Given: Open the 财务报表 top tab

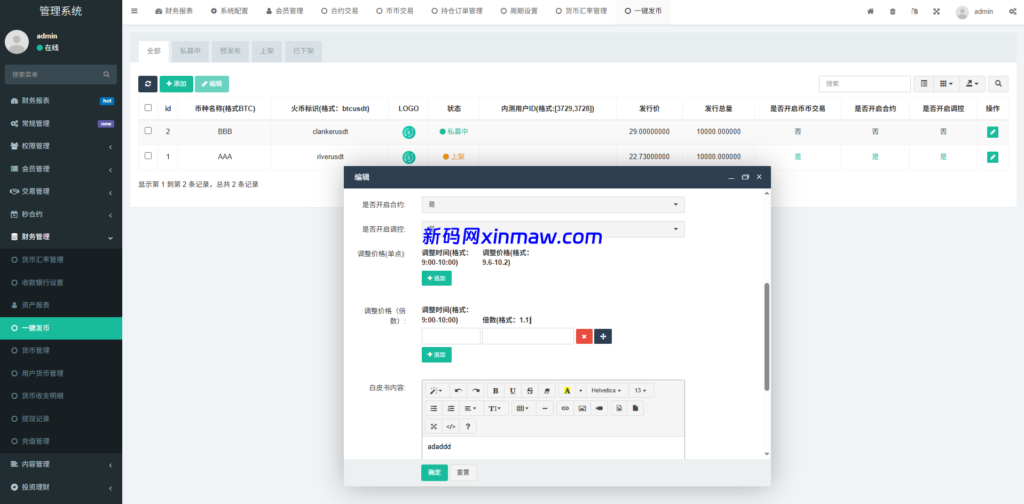Looking at the screenshot, I should pyautogui.click(x=174, y=11).
